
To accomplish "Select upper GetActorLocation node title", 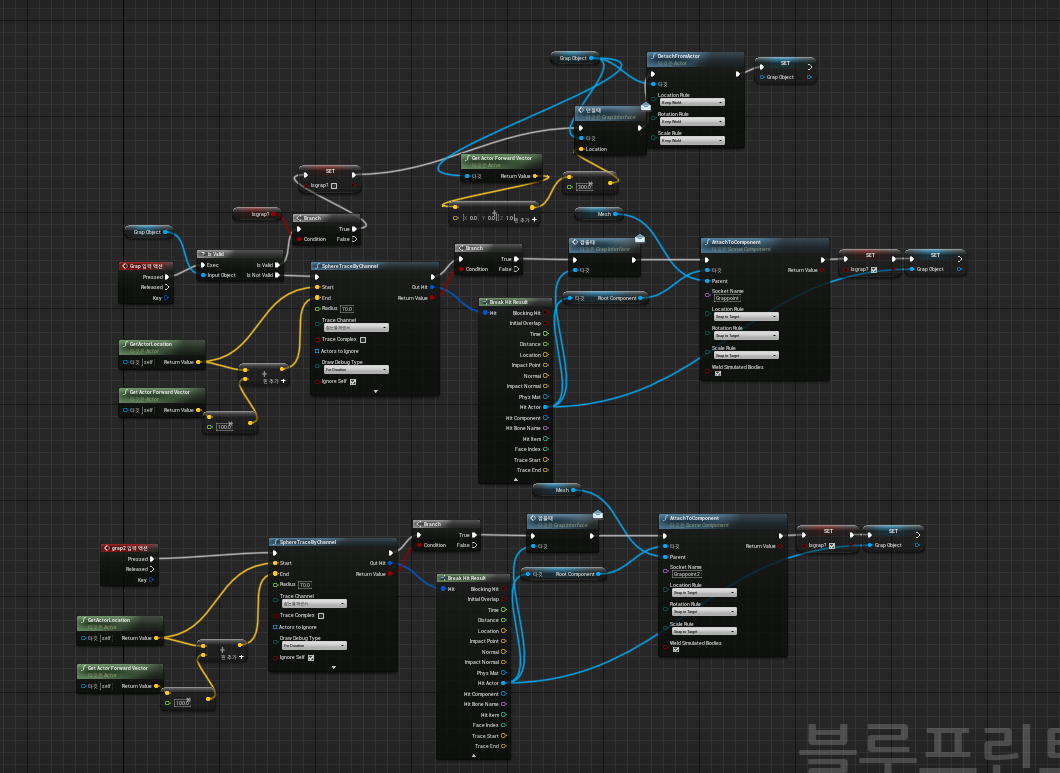I will coord(151,344).
